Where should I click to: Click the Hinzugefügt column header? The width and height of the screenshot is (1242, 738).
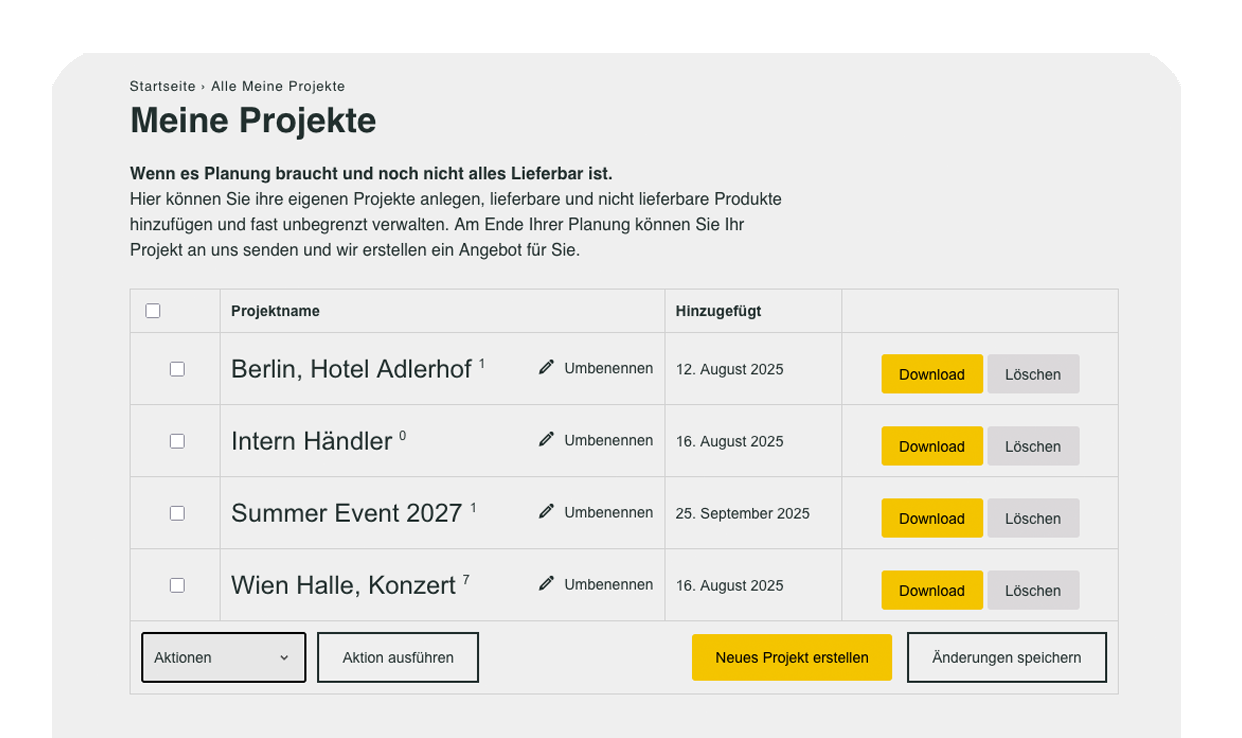718,311
